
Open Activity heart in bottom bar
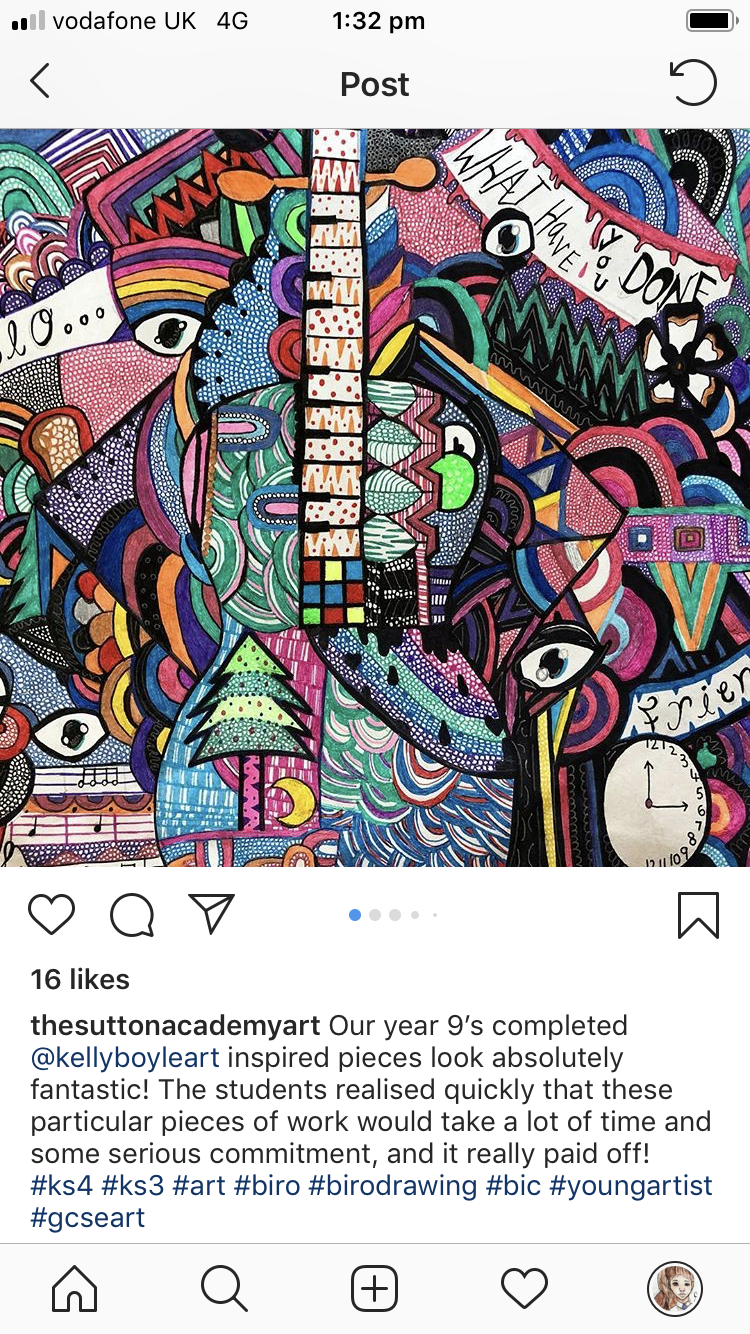[x=525, y=1288]
